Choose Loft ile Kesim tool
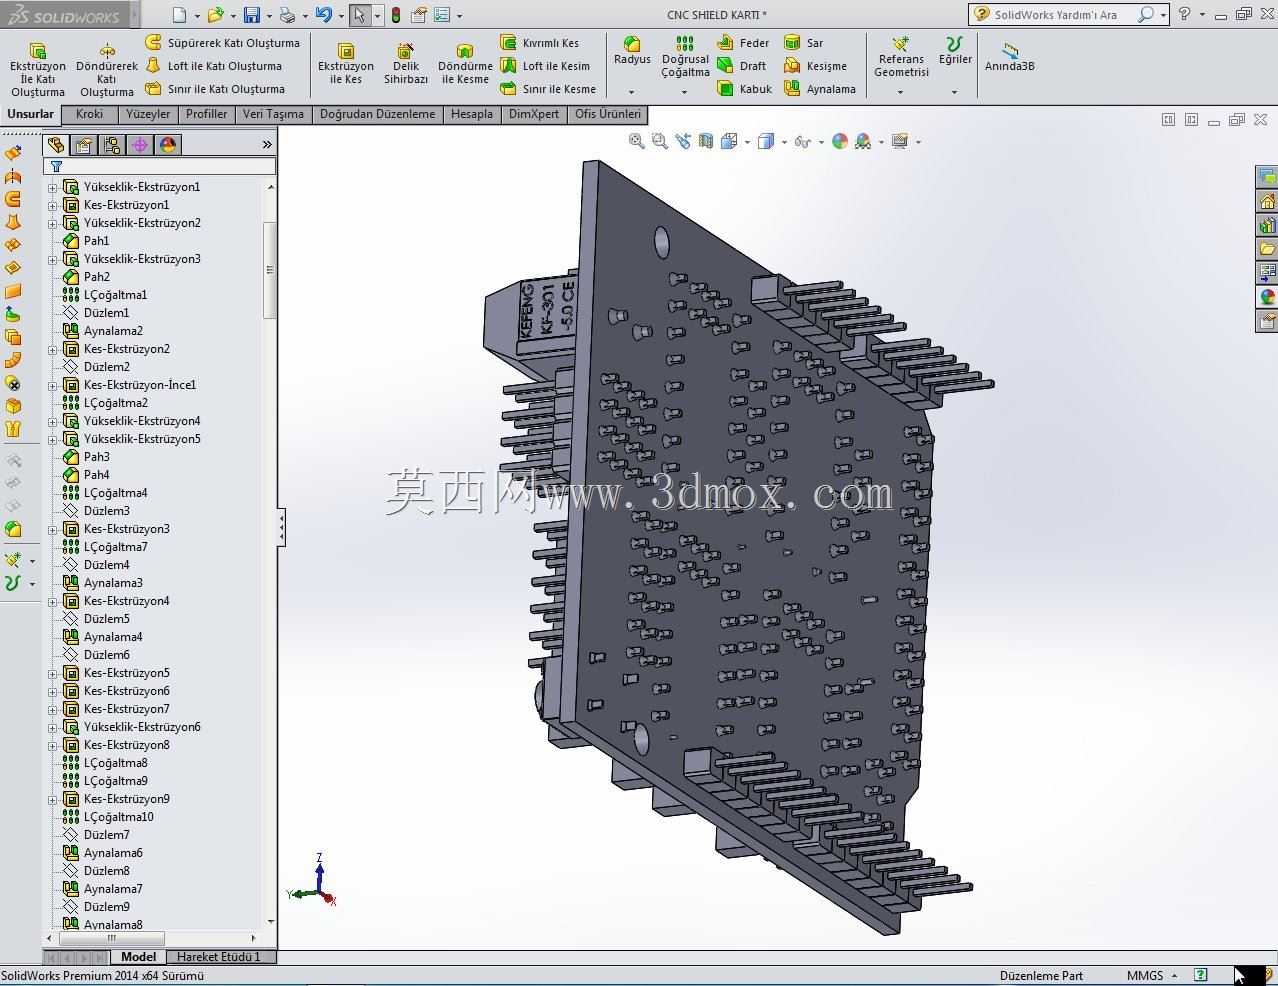The width and height of the screenshot is (1278, 986). [545, 66]
